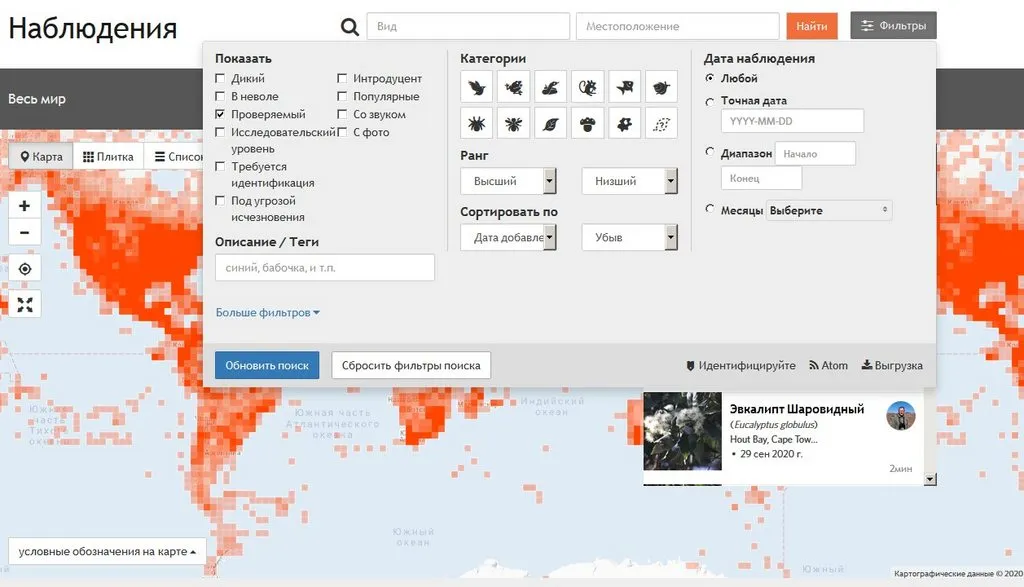
Task: Select the Точная дата radio button
Action: tap(710, 101)
